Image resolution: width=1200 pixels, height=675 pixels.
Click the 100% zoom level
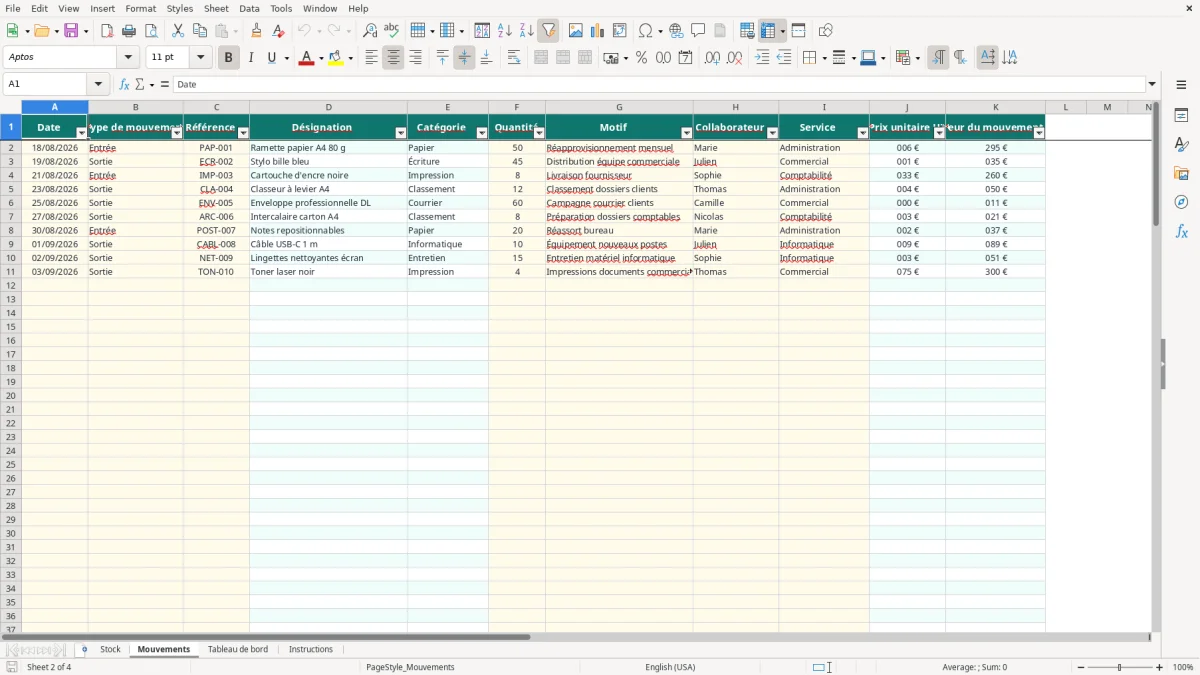click(1183, 667)
